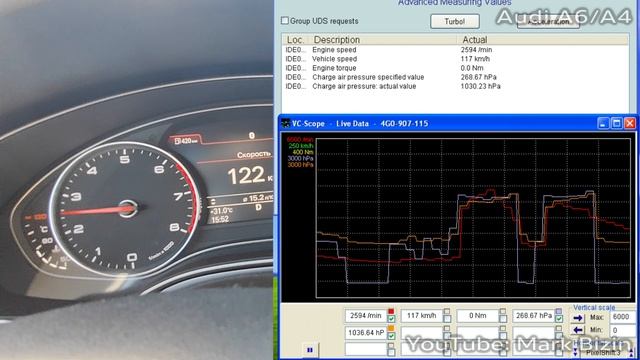Viewport: 640px width, 360px height.
Task: Click the blue-gray swatch for 268.67 hPa
Action: [559, 311]
